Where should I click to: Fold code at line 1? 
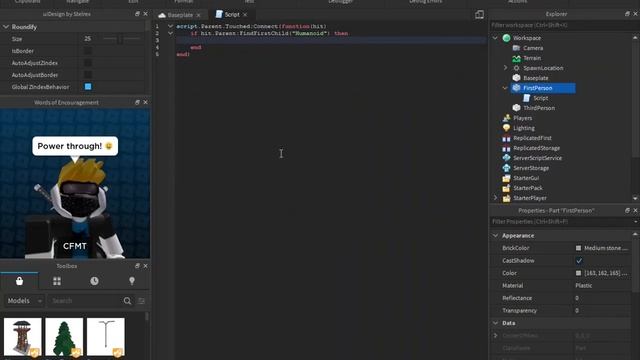tap(170, 26)
